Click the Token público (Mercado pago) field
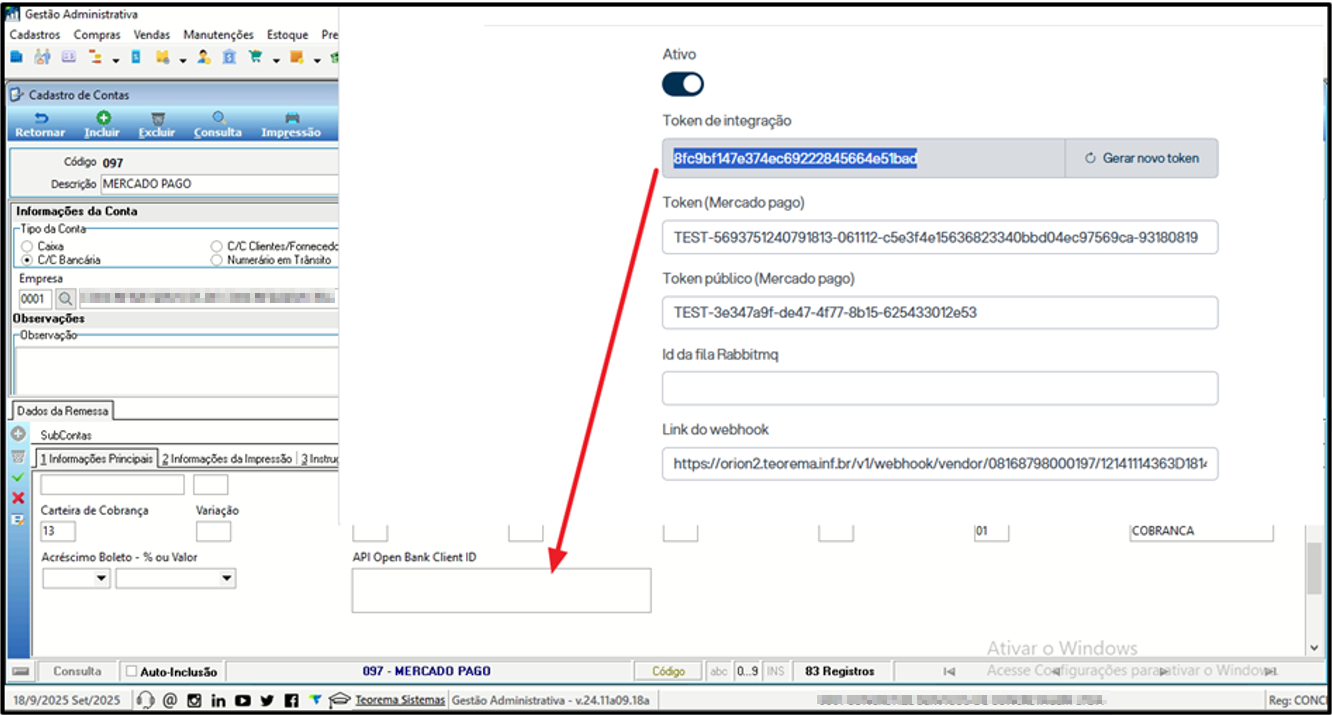 (x=940, y=312)
